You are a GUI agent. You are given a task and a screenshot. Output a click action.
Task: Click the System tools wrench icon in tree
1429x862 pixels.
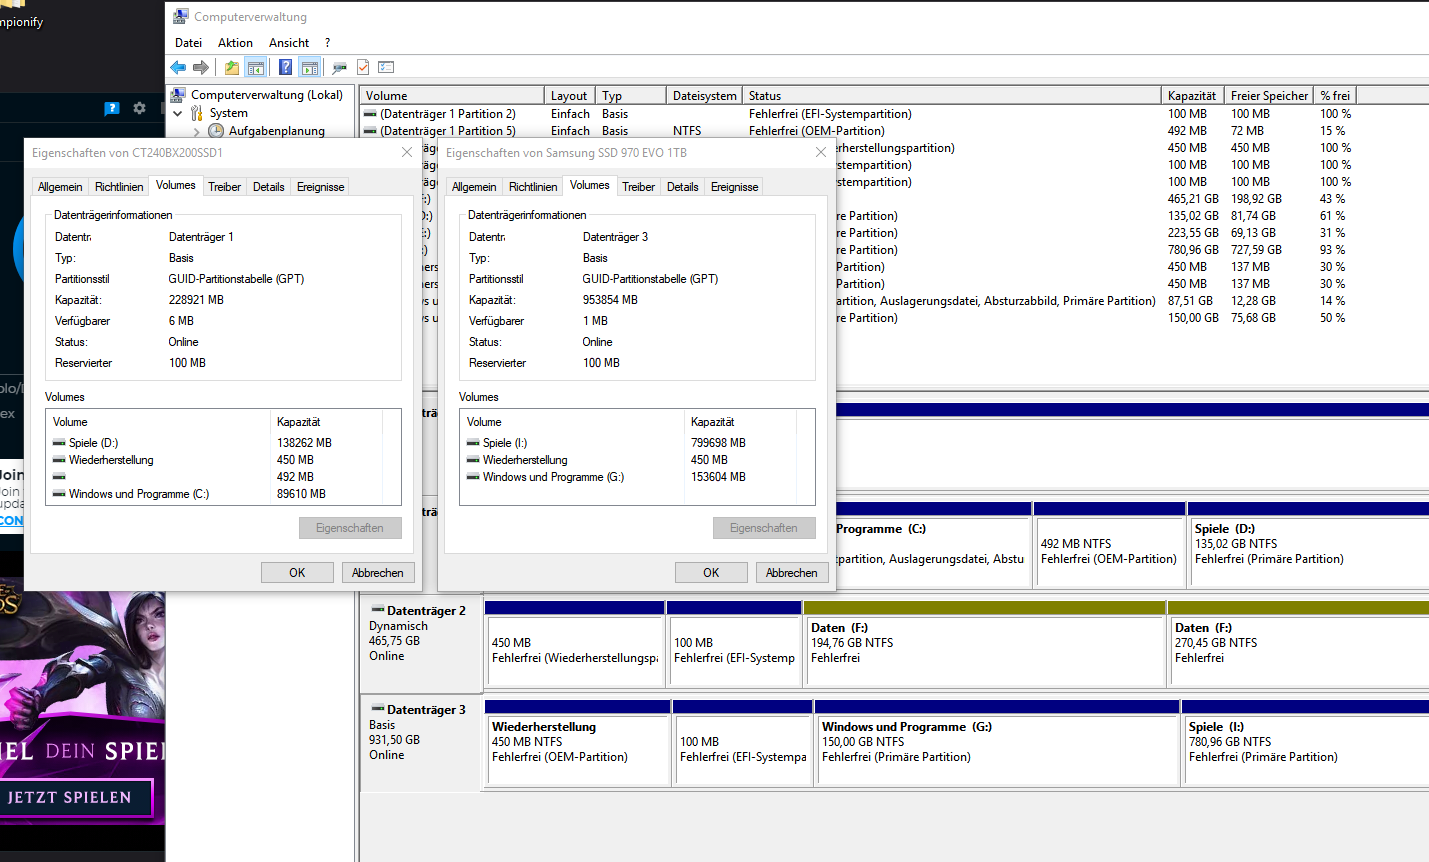[197, 113]
